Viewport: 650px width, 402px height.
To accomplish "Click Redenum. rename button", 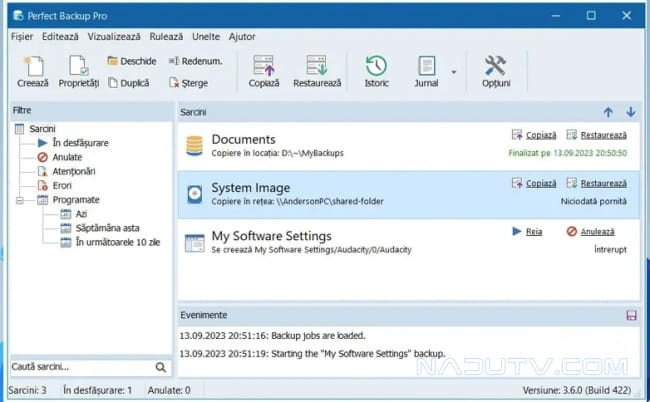I will (x=195, y=61).
